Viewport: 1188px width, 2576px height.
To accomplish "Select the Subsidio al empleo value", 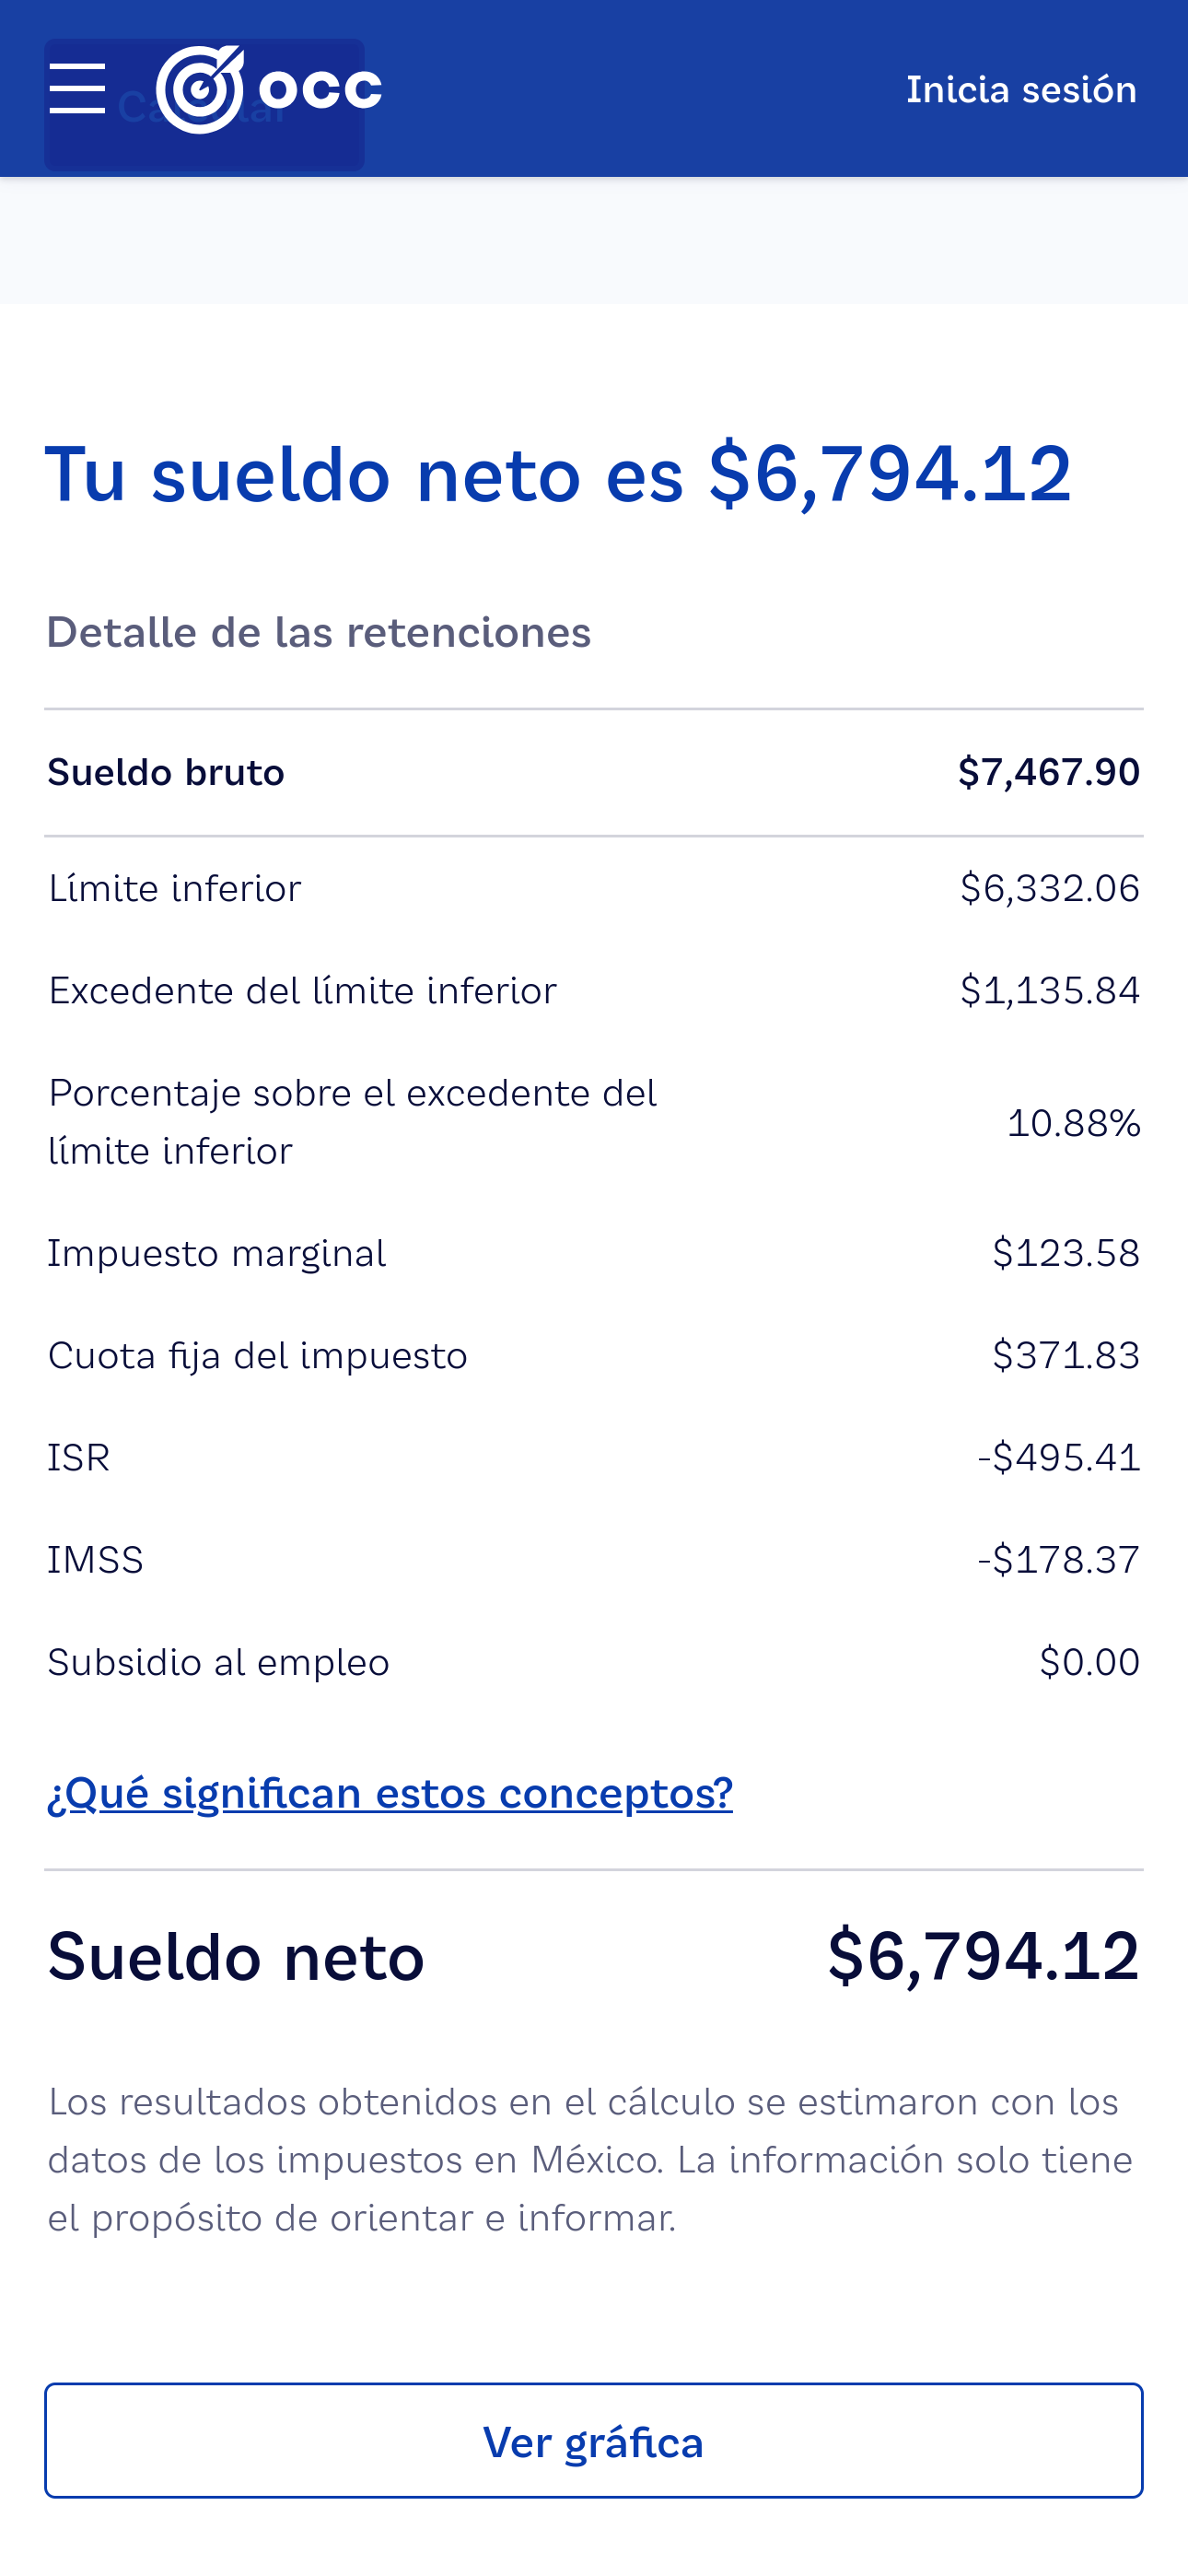I will [1089, 1662].
